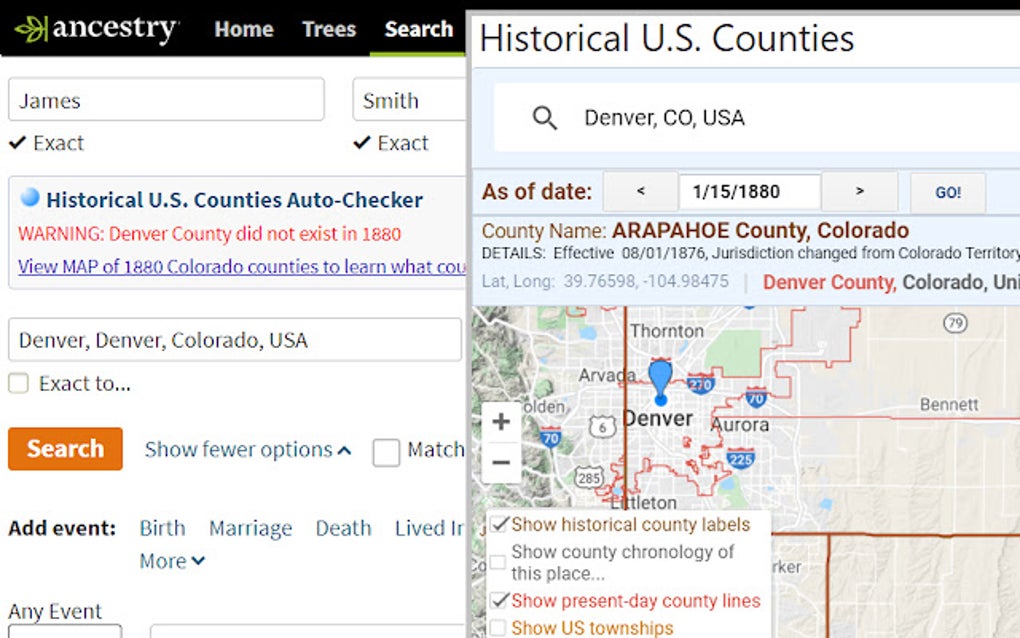Expand the More events dropdown
Image resolution: width=1020 pixels, height=638 pixels.
(172, 561)
